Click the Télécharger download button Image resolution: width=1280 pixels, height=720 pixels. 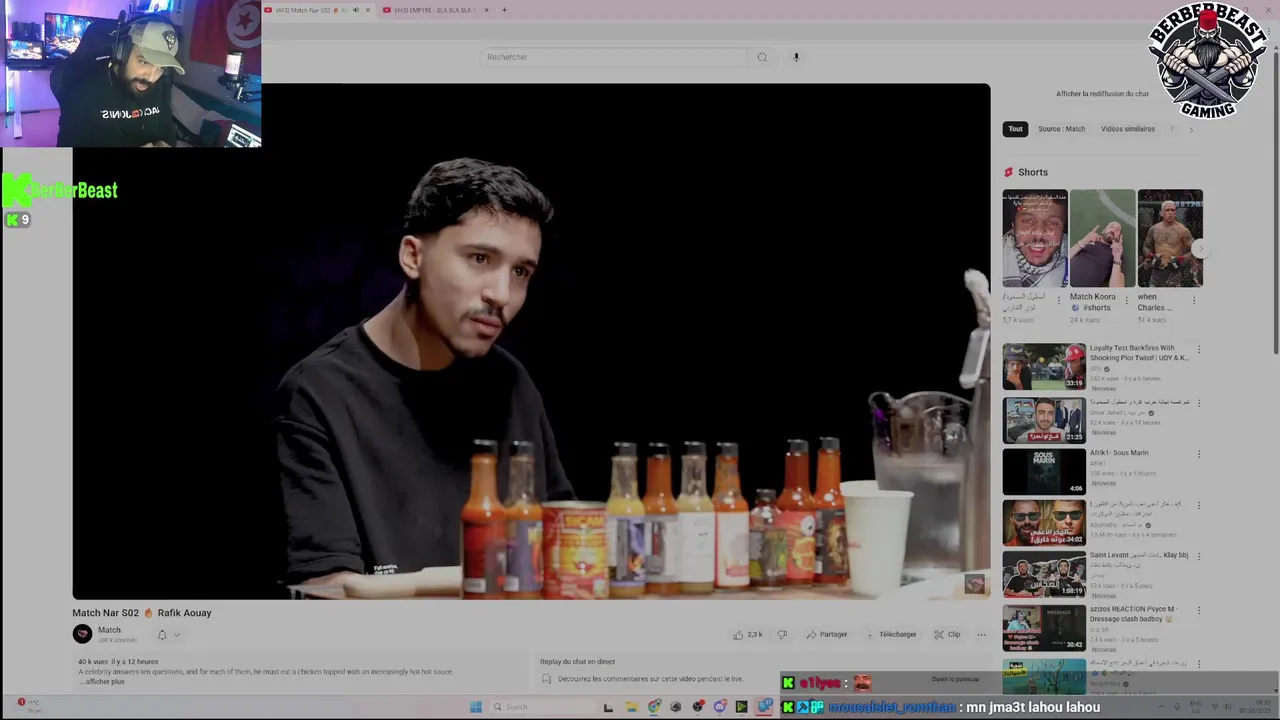coord(891,634)
